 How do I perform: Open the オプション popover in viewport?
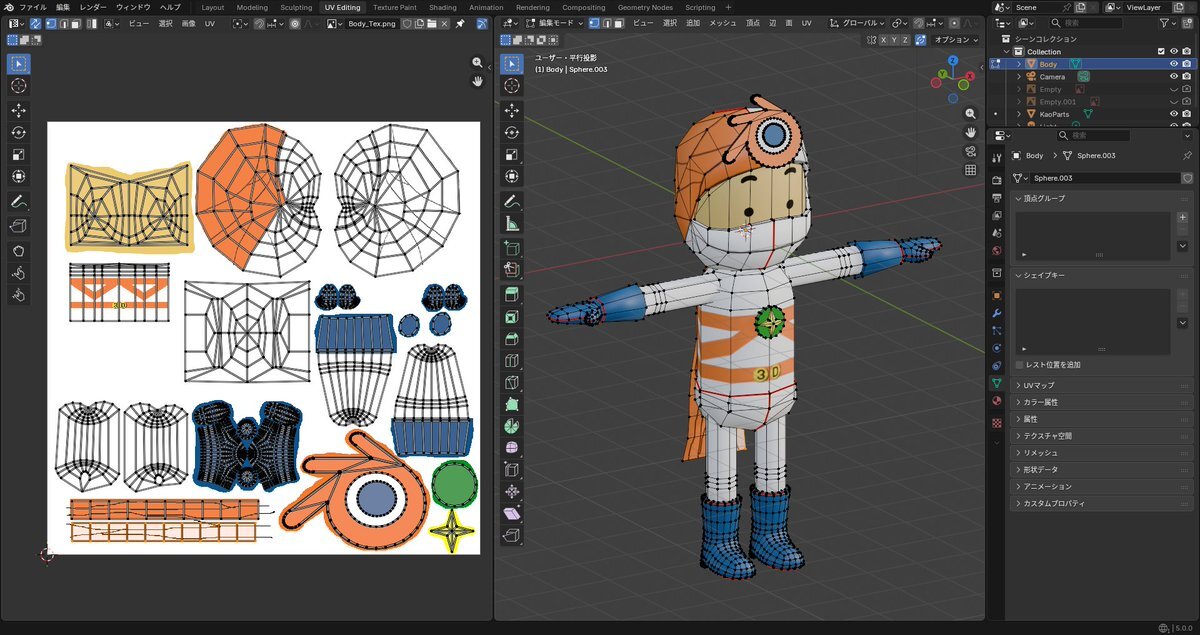tap(953, 40)
